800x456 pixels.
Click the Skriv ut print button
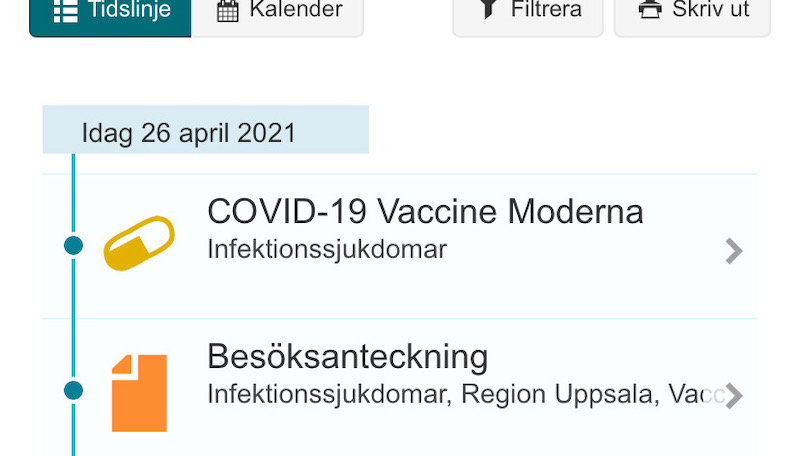692,15
